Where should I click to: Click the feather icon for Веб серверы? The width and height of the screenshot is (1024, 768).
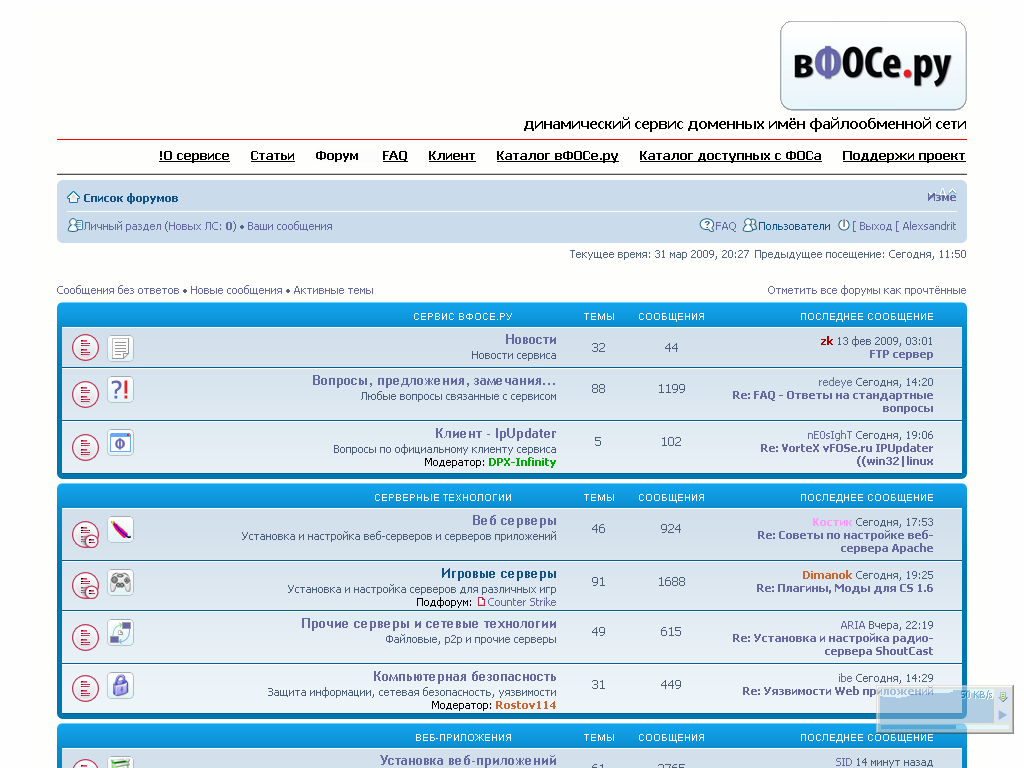[120, 530]
